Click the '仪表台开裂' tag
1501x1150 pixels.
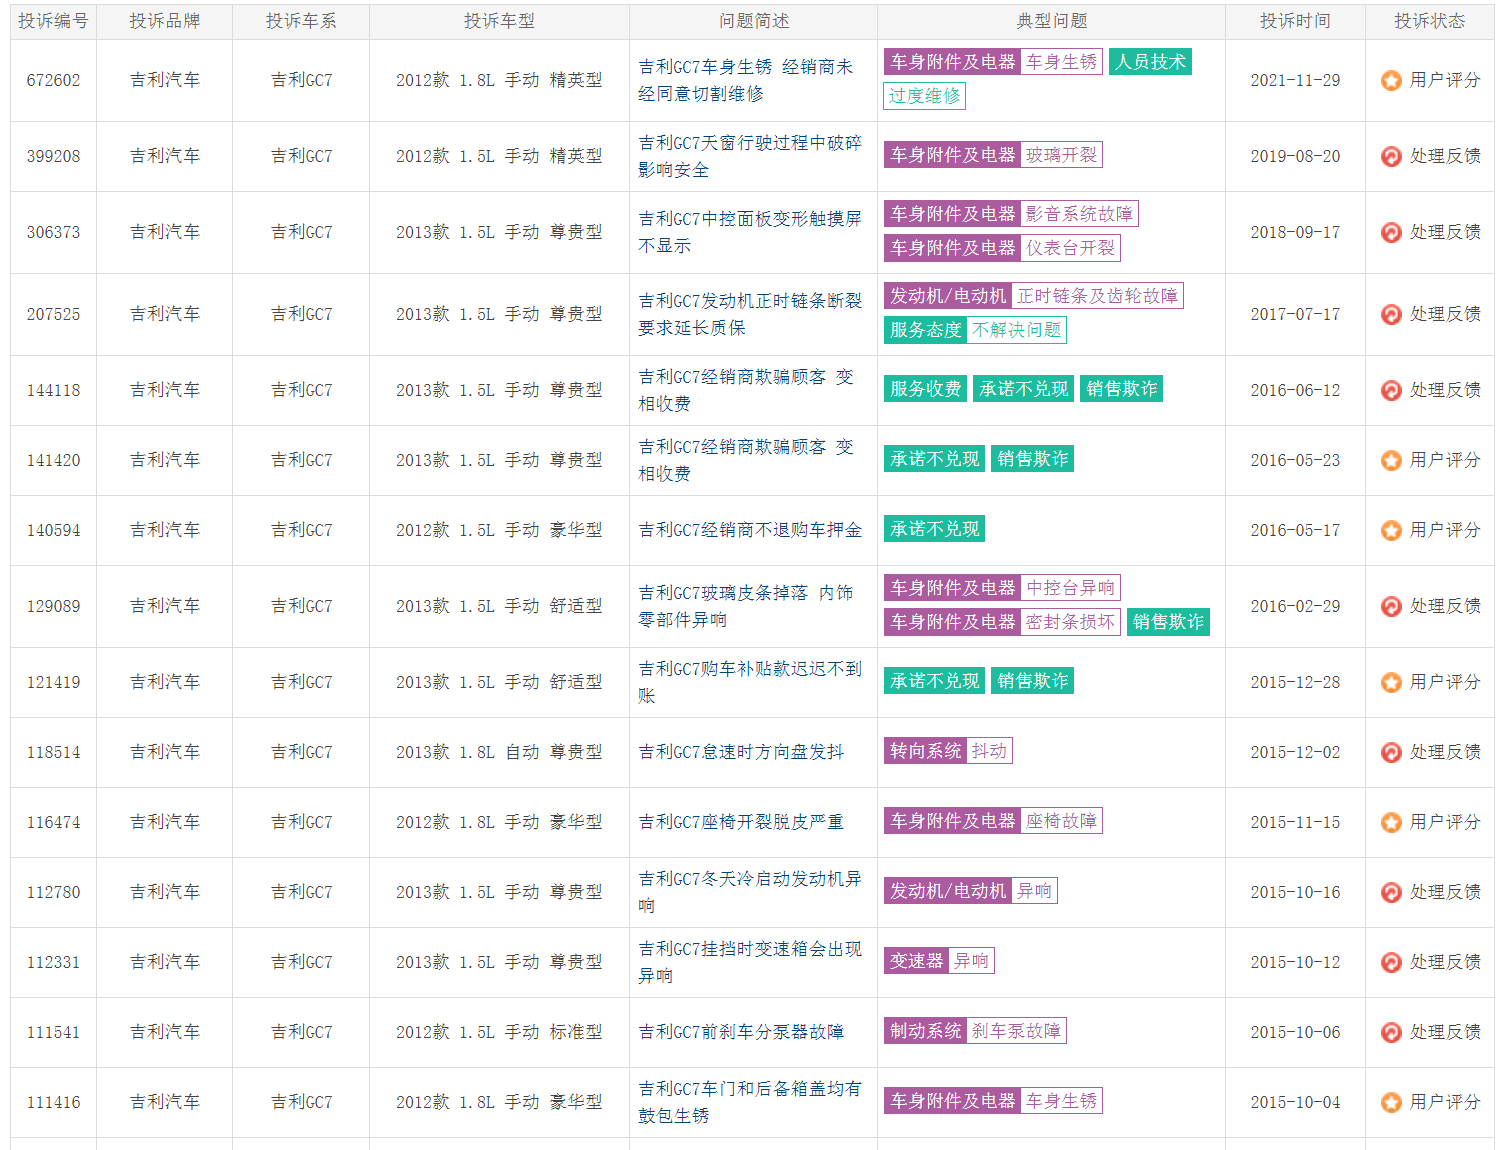pos(1071,248)
